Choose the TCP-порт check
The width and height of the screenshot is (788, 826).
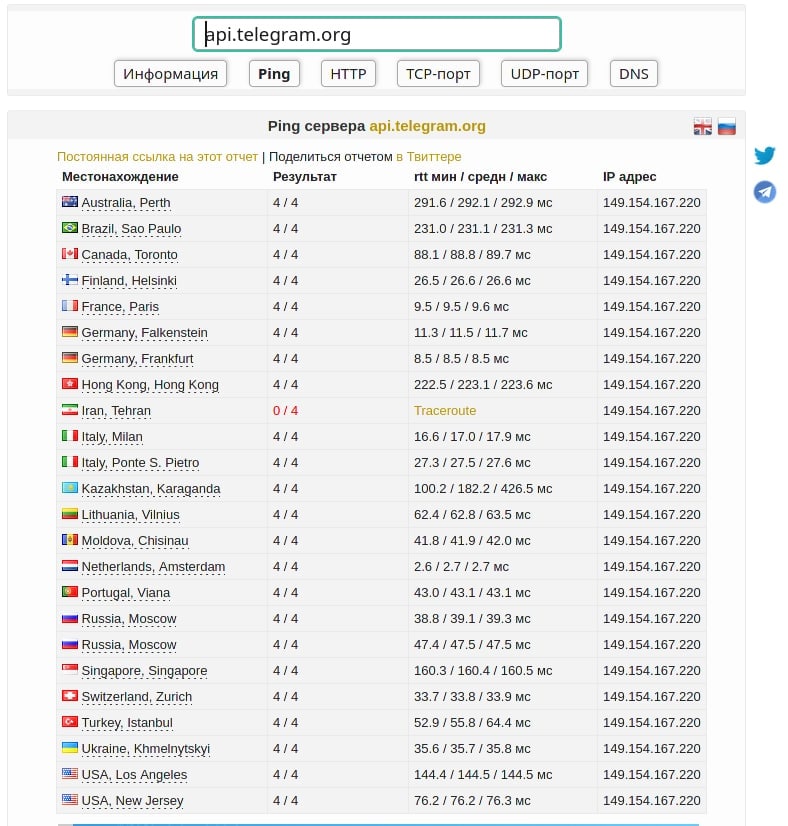point(438,74)
